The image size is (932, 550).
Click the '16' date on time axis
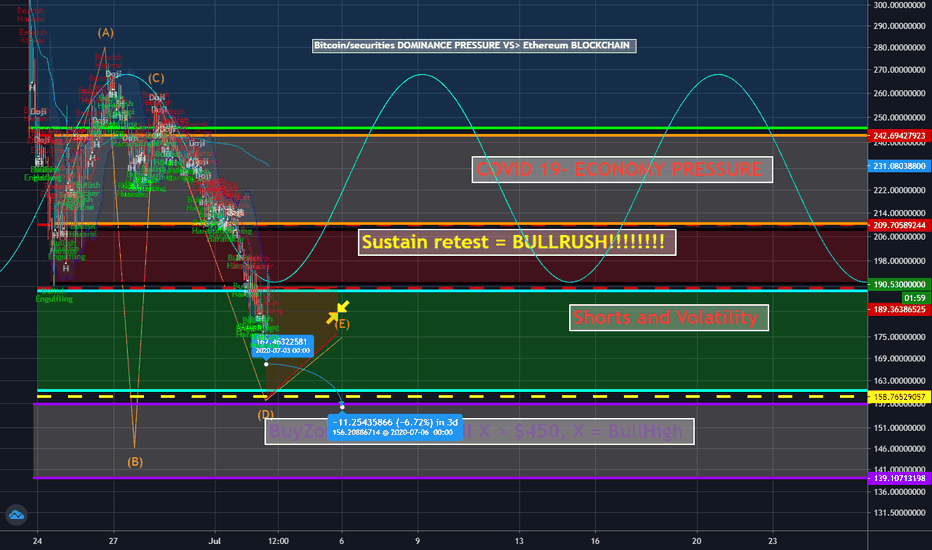(x=595, y=541)
